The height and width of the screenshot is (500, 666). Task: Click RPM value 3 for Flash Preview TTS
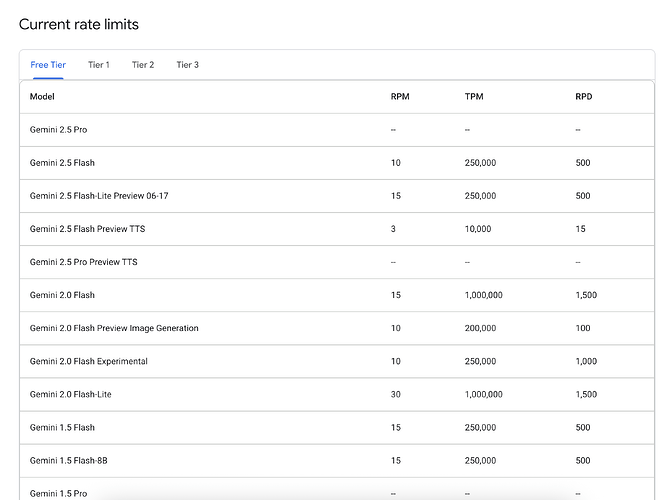[x=393, y=229]
